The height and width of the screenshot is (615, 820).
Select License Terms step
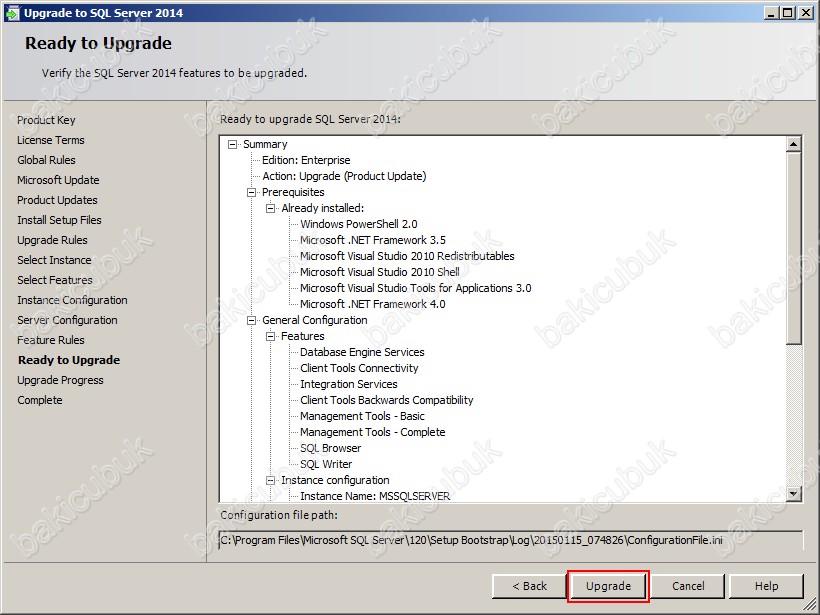pos(51,140)
